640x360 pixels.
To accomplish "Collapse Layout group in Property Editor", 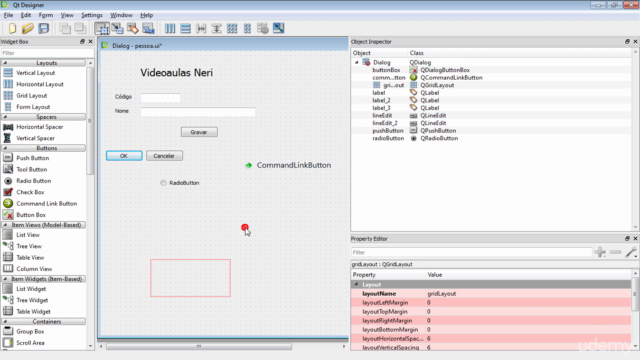I will pos(356,284).
